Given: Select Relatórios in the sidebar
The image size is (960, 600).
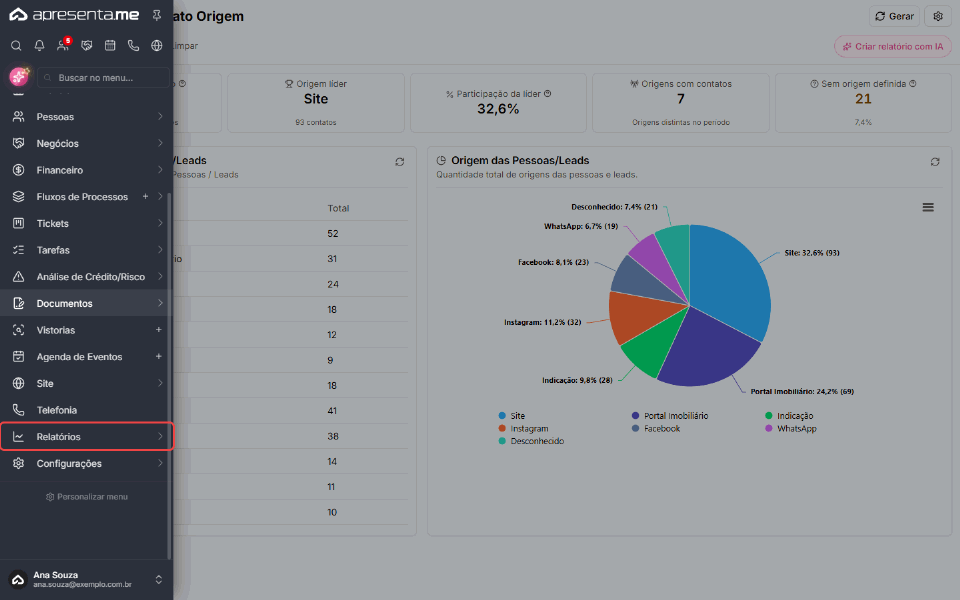Looking at the screenshot, I should (86, 437).
